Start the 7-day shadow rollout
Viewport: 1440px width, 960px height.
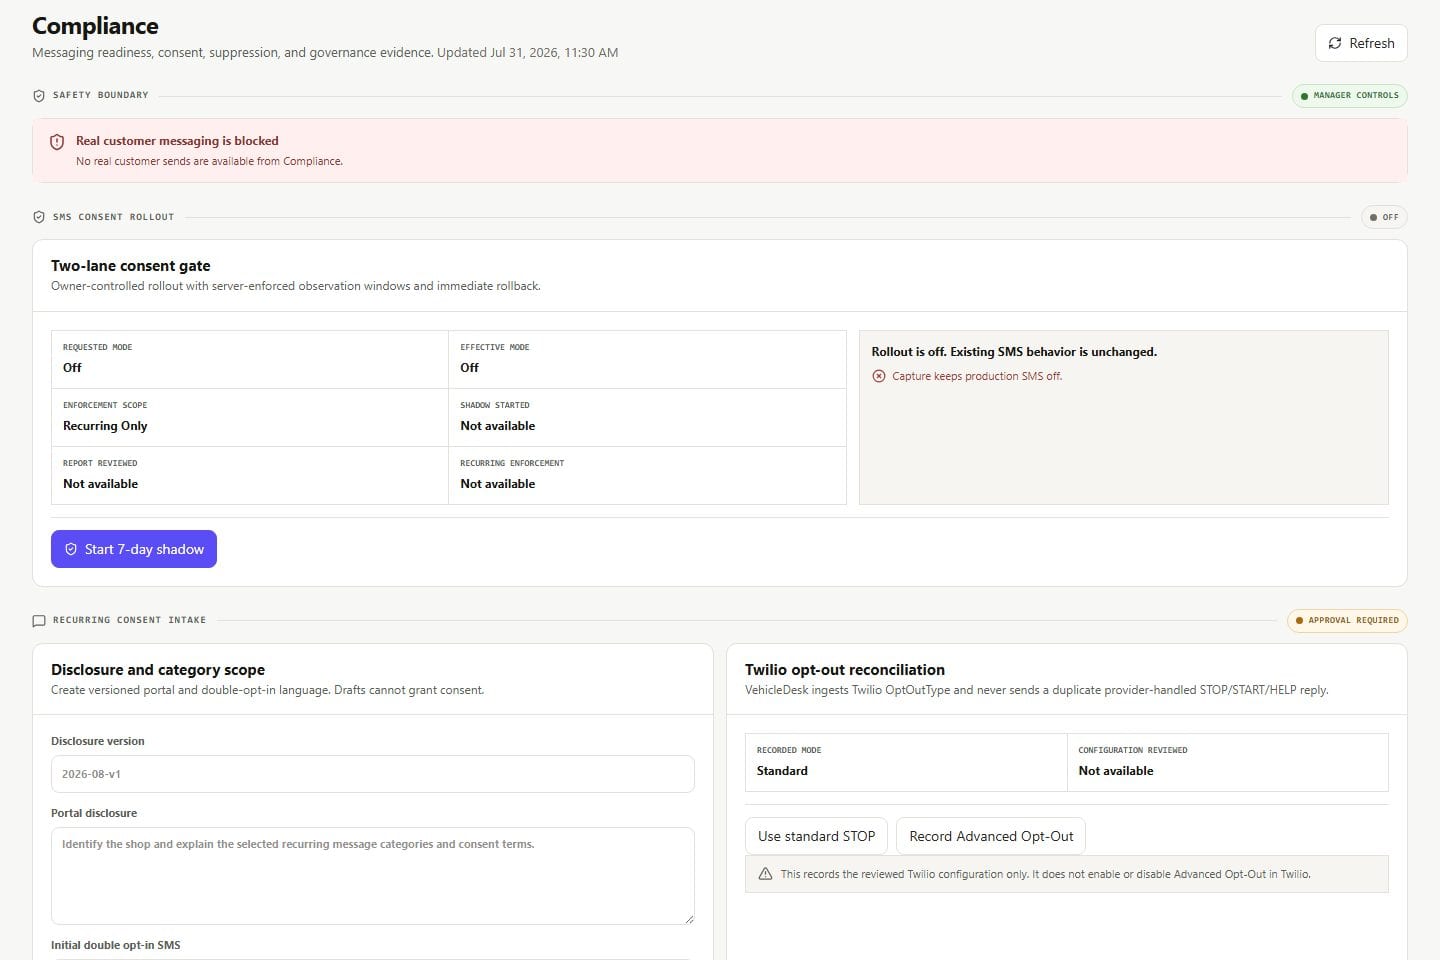[134, 549]
